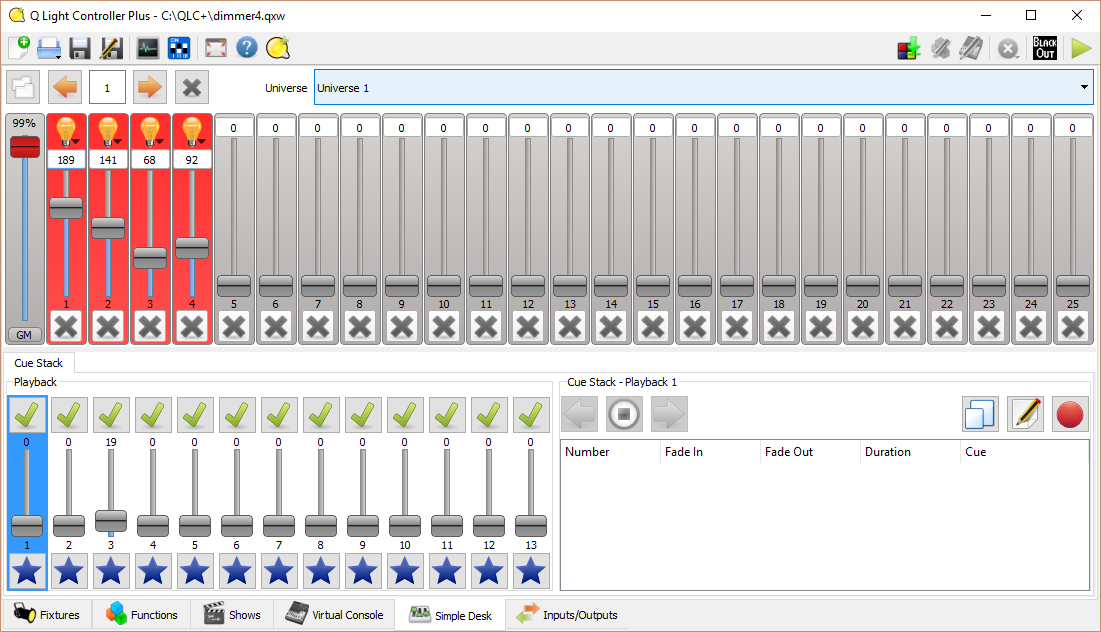1101x632 pixels.
Task: Toggle playback 11 checkmark button
Action: 447,414
